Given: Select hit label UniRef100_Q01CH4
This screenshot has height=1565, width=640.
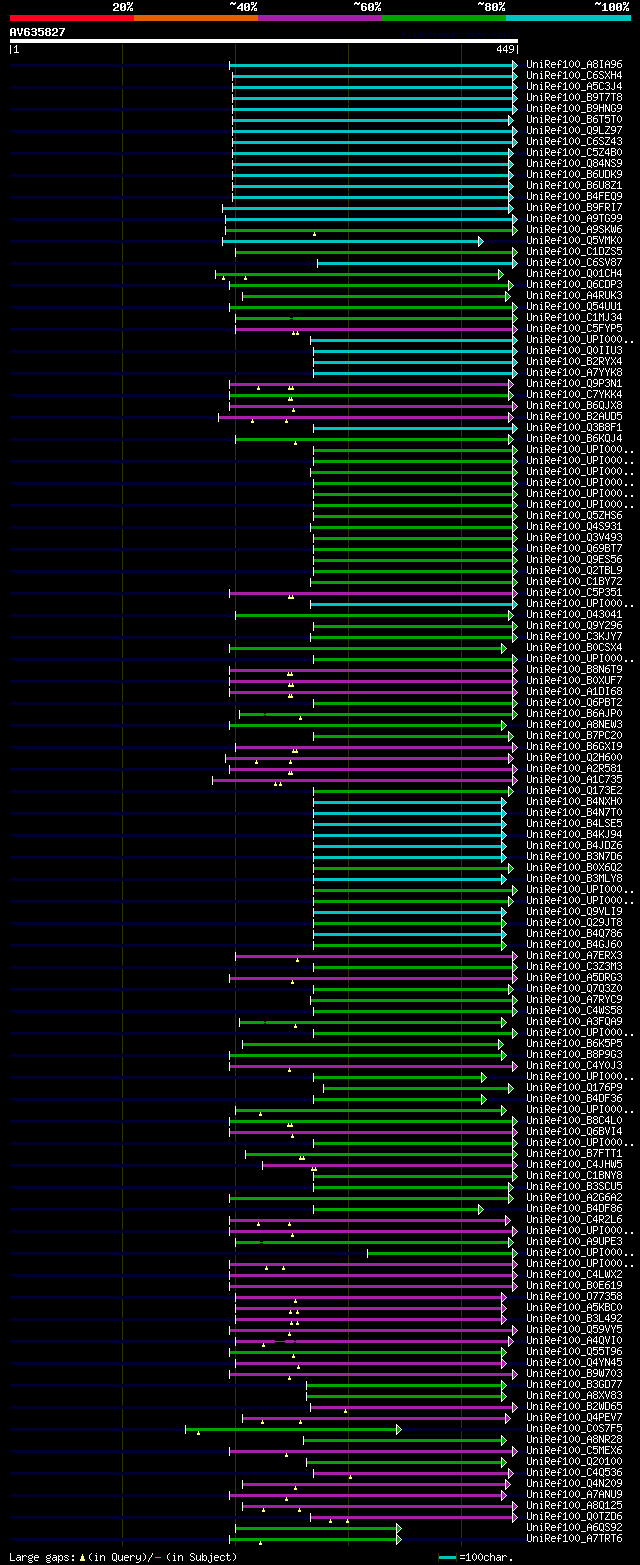Looking at the screenshot, I should (574, 273).
